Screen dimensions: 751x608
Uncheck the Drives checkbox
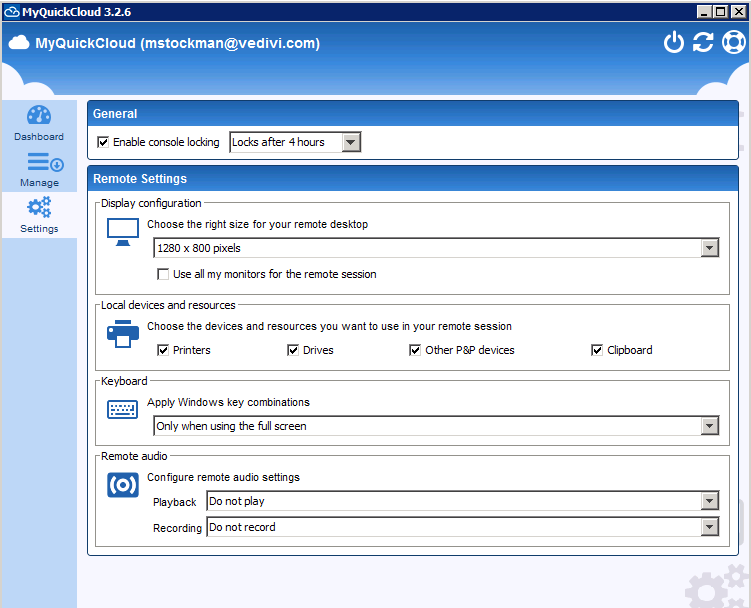pyautogui.click(x=293, y=350)
